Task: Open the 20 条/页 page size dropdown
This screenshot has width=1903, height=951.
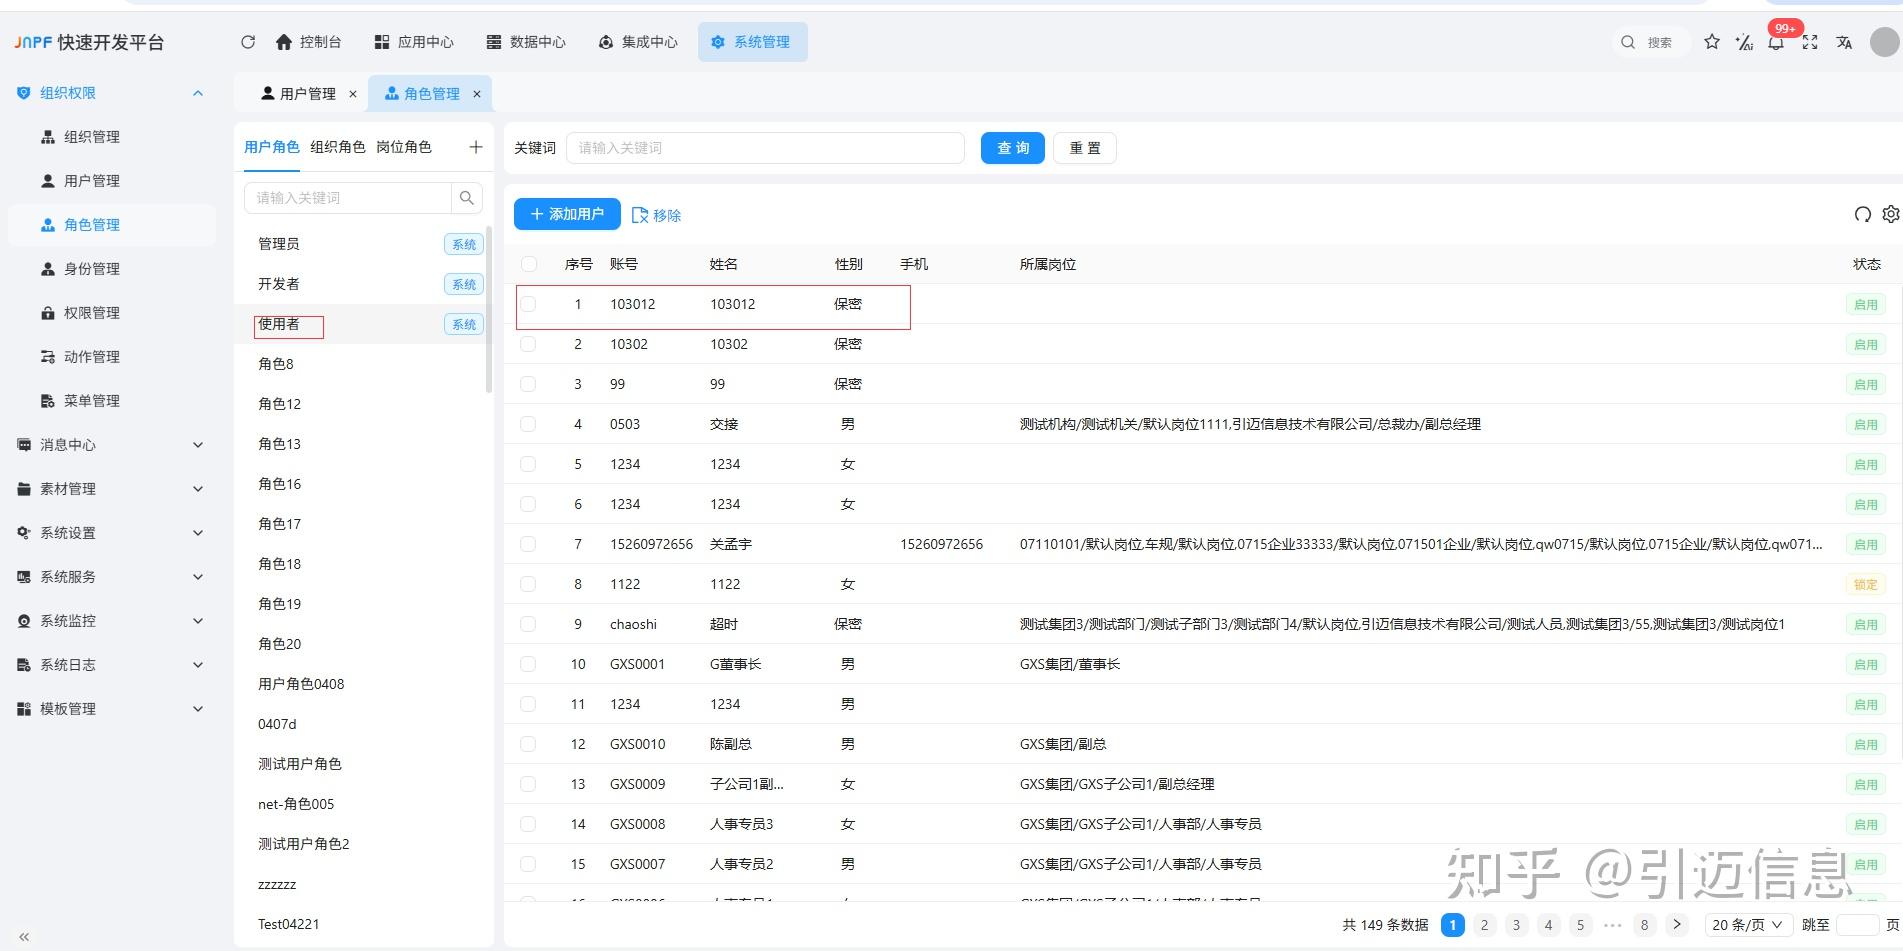Action: [x=1748, y=925]
